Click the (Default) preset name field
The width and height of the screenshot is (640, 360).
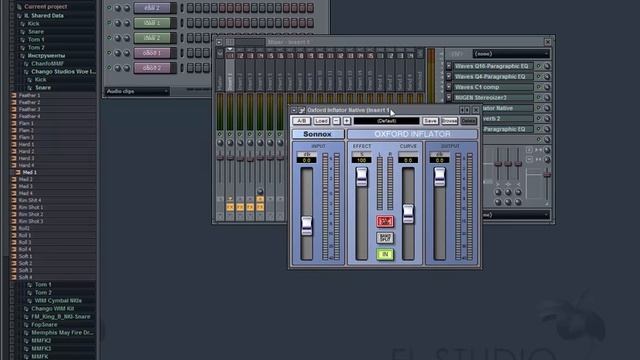coord(386,121)
